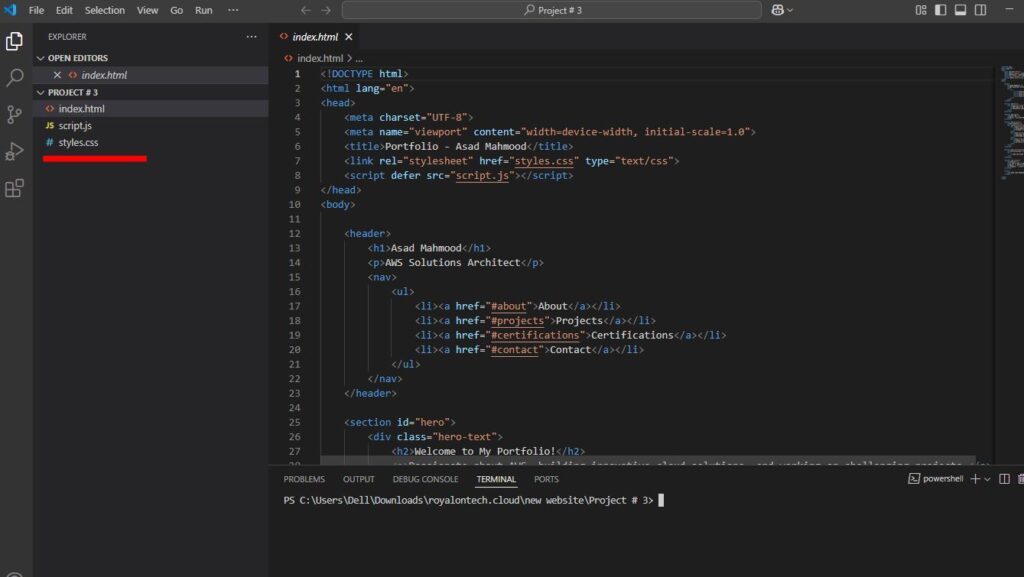
Task: Click the breadcrumb ellipsis after index.html
Action: 359,58
